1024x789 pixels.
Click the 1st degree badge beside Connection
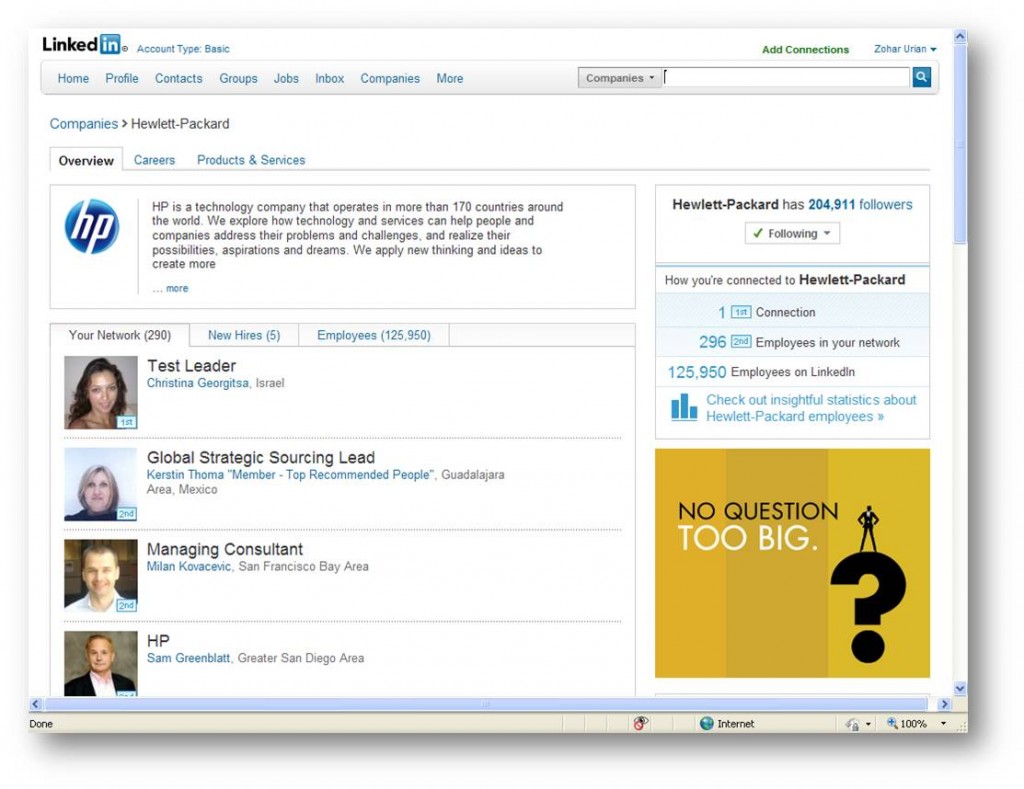point(740,312)
